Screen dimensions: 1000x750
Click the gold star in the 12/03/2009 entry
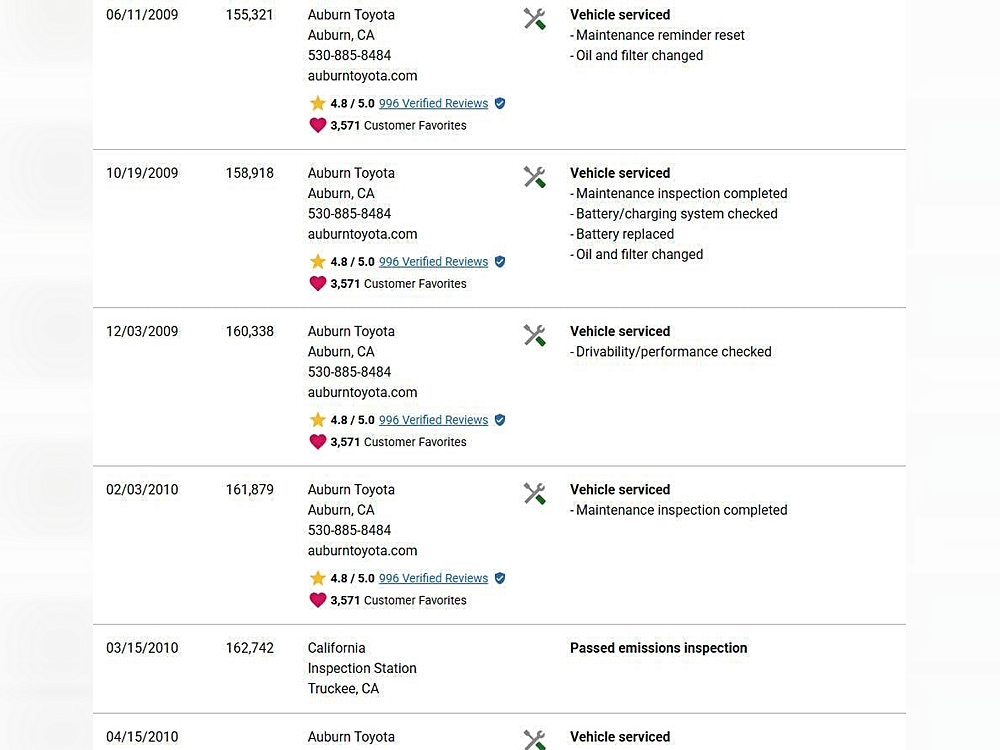tap(318, 420)
